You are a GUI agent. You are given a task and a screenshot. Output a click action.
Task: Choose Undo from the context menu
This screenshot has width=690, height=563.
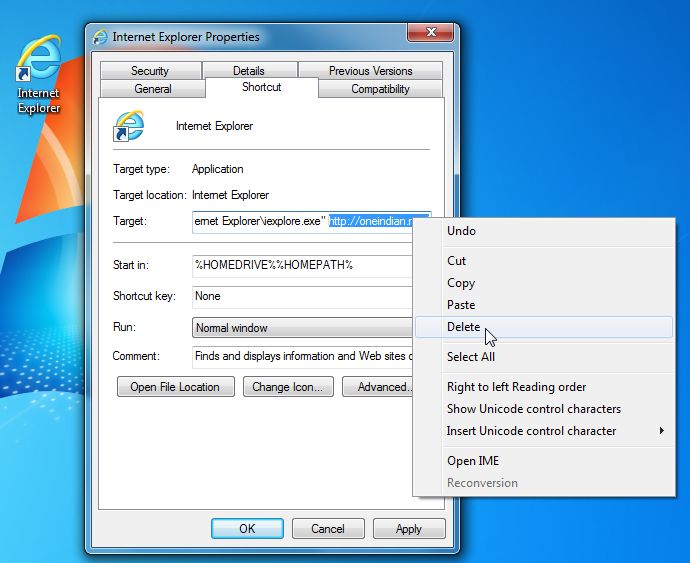[x=544, y=231]
